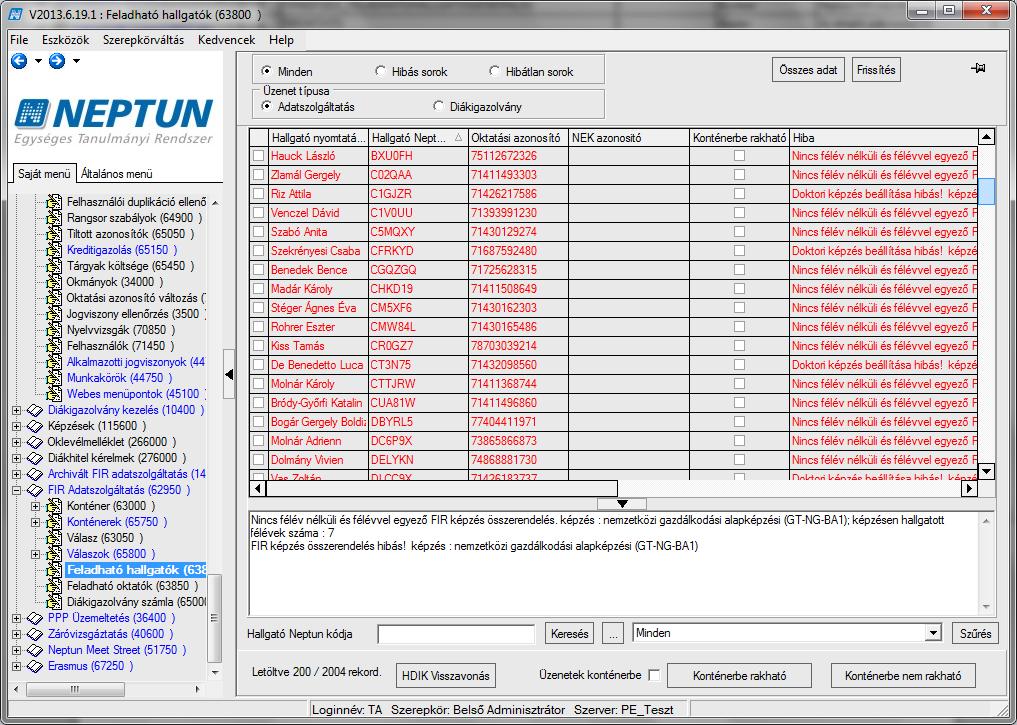Open the Minden filter combo box

tap(933, 633)
